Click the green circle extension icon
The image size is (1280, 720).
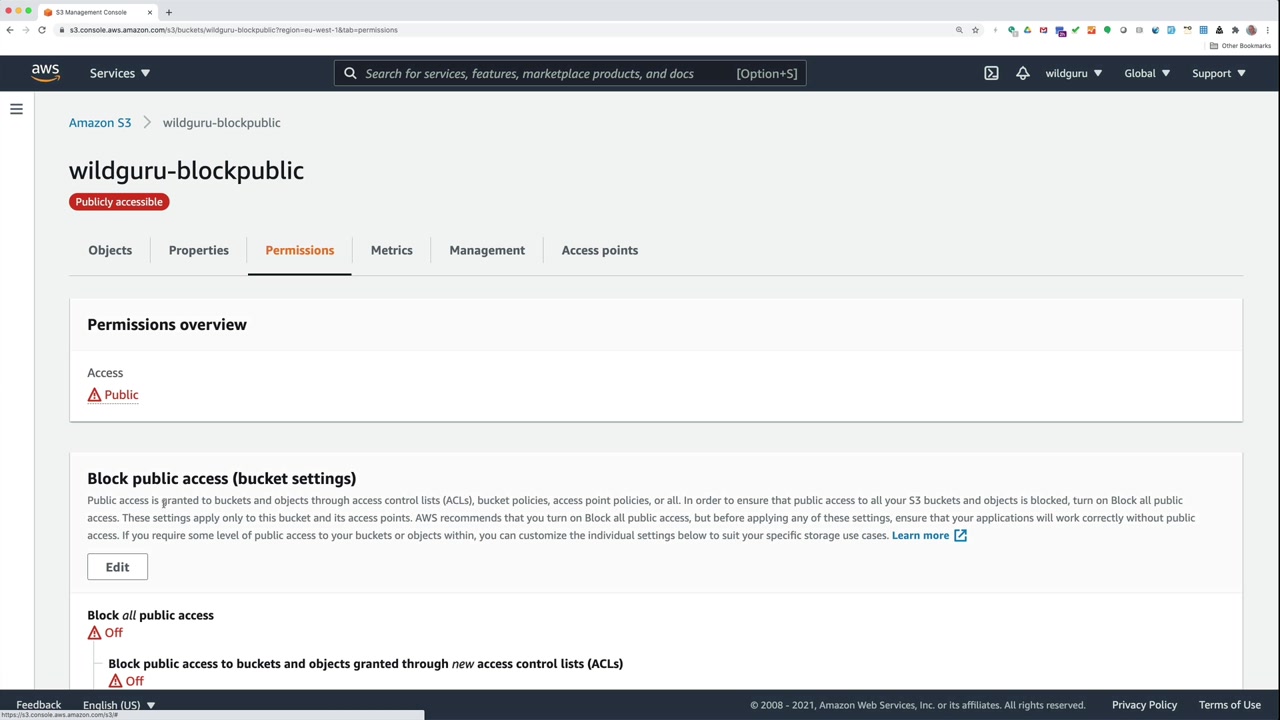(1107, 30)
